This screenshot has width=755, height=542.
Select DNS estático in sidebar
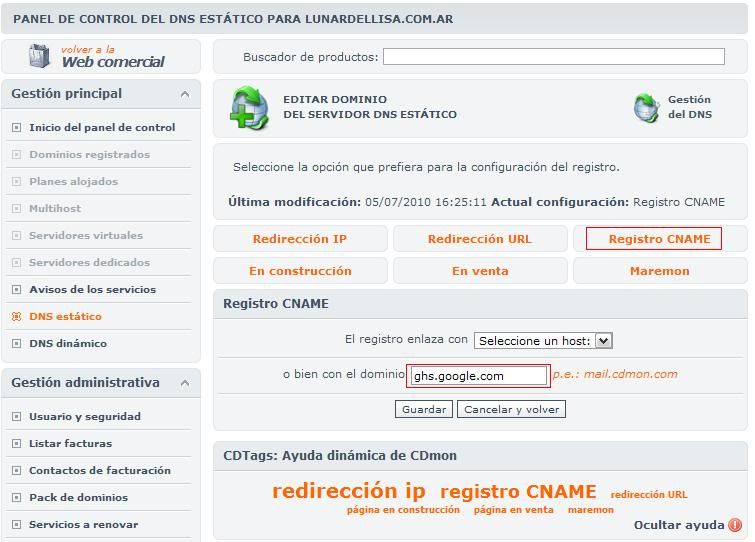(65, 316)
